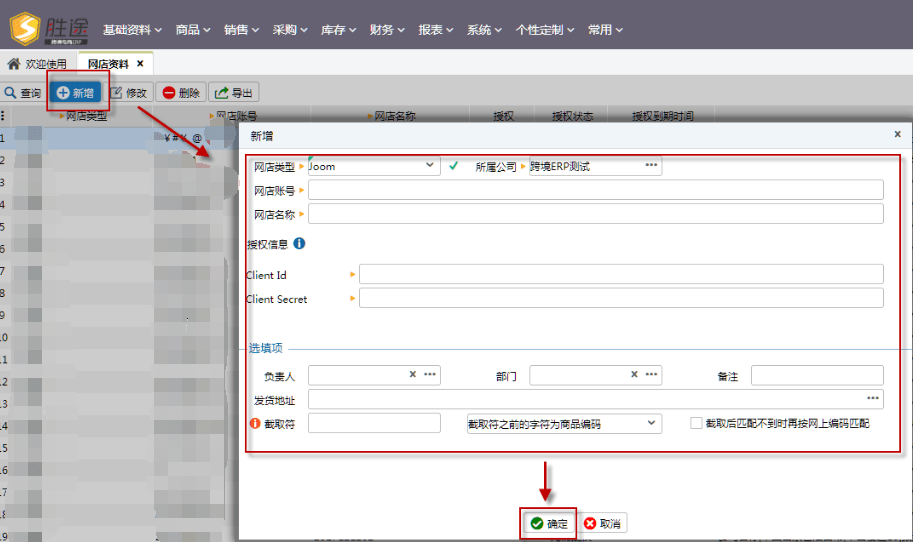
Task: Clear the 负责人 field with its X icon
Action: tap(412, 374)
